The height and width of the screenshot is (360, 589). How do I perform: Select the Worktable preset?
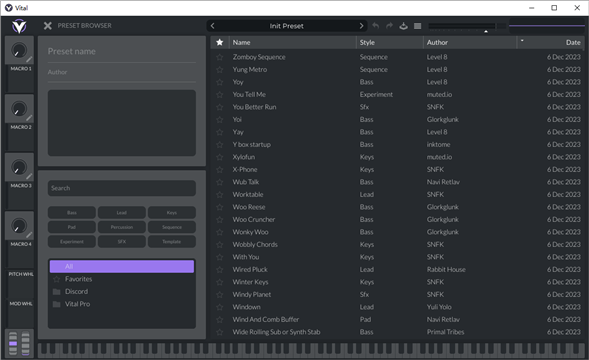pos(397,195)
